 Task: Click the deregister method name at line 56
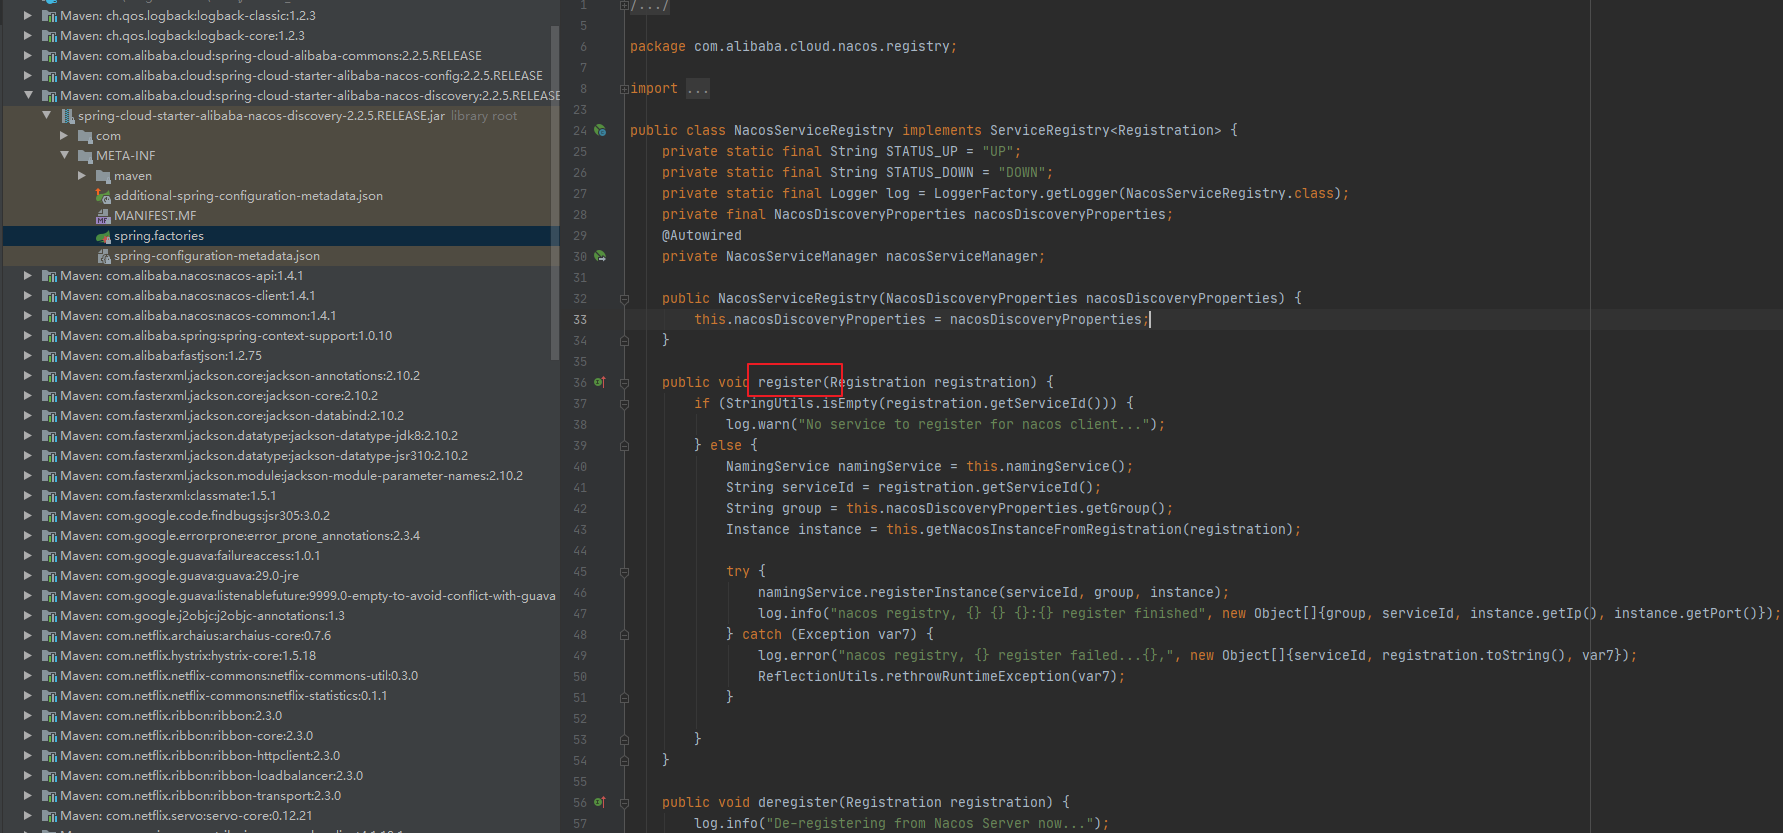click(797, 802)
